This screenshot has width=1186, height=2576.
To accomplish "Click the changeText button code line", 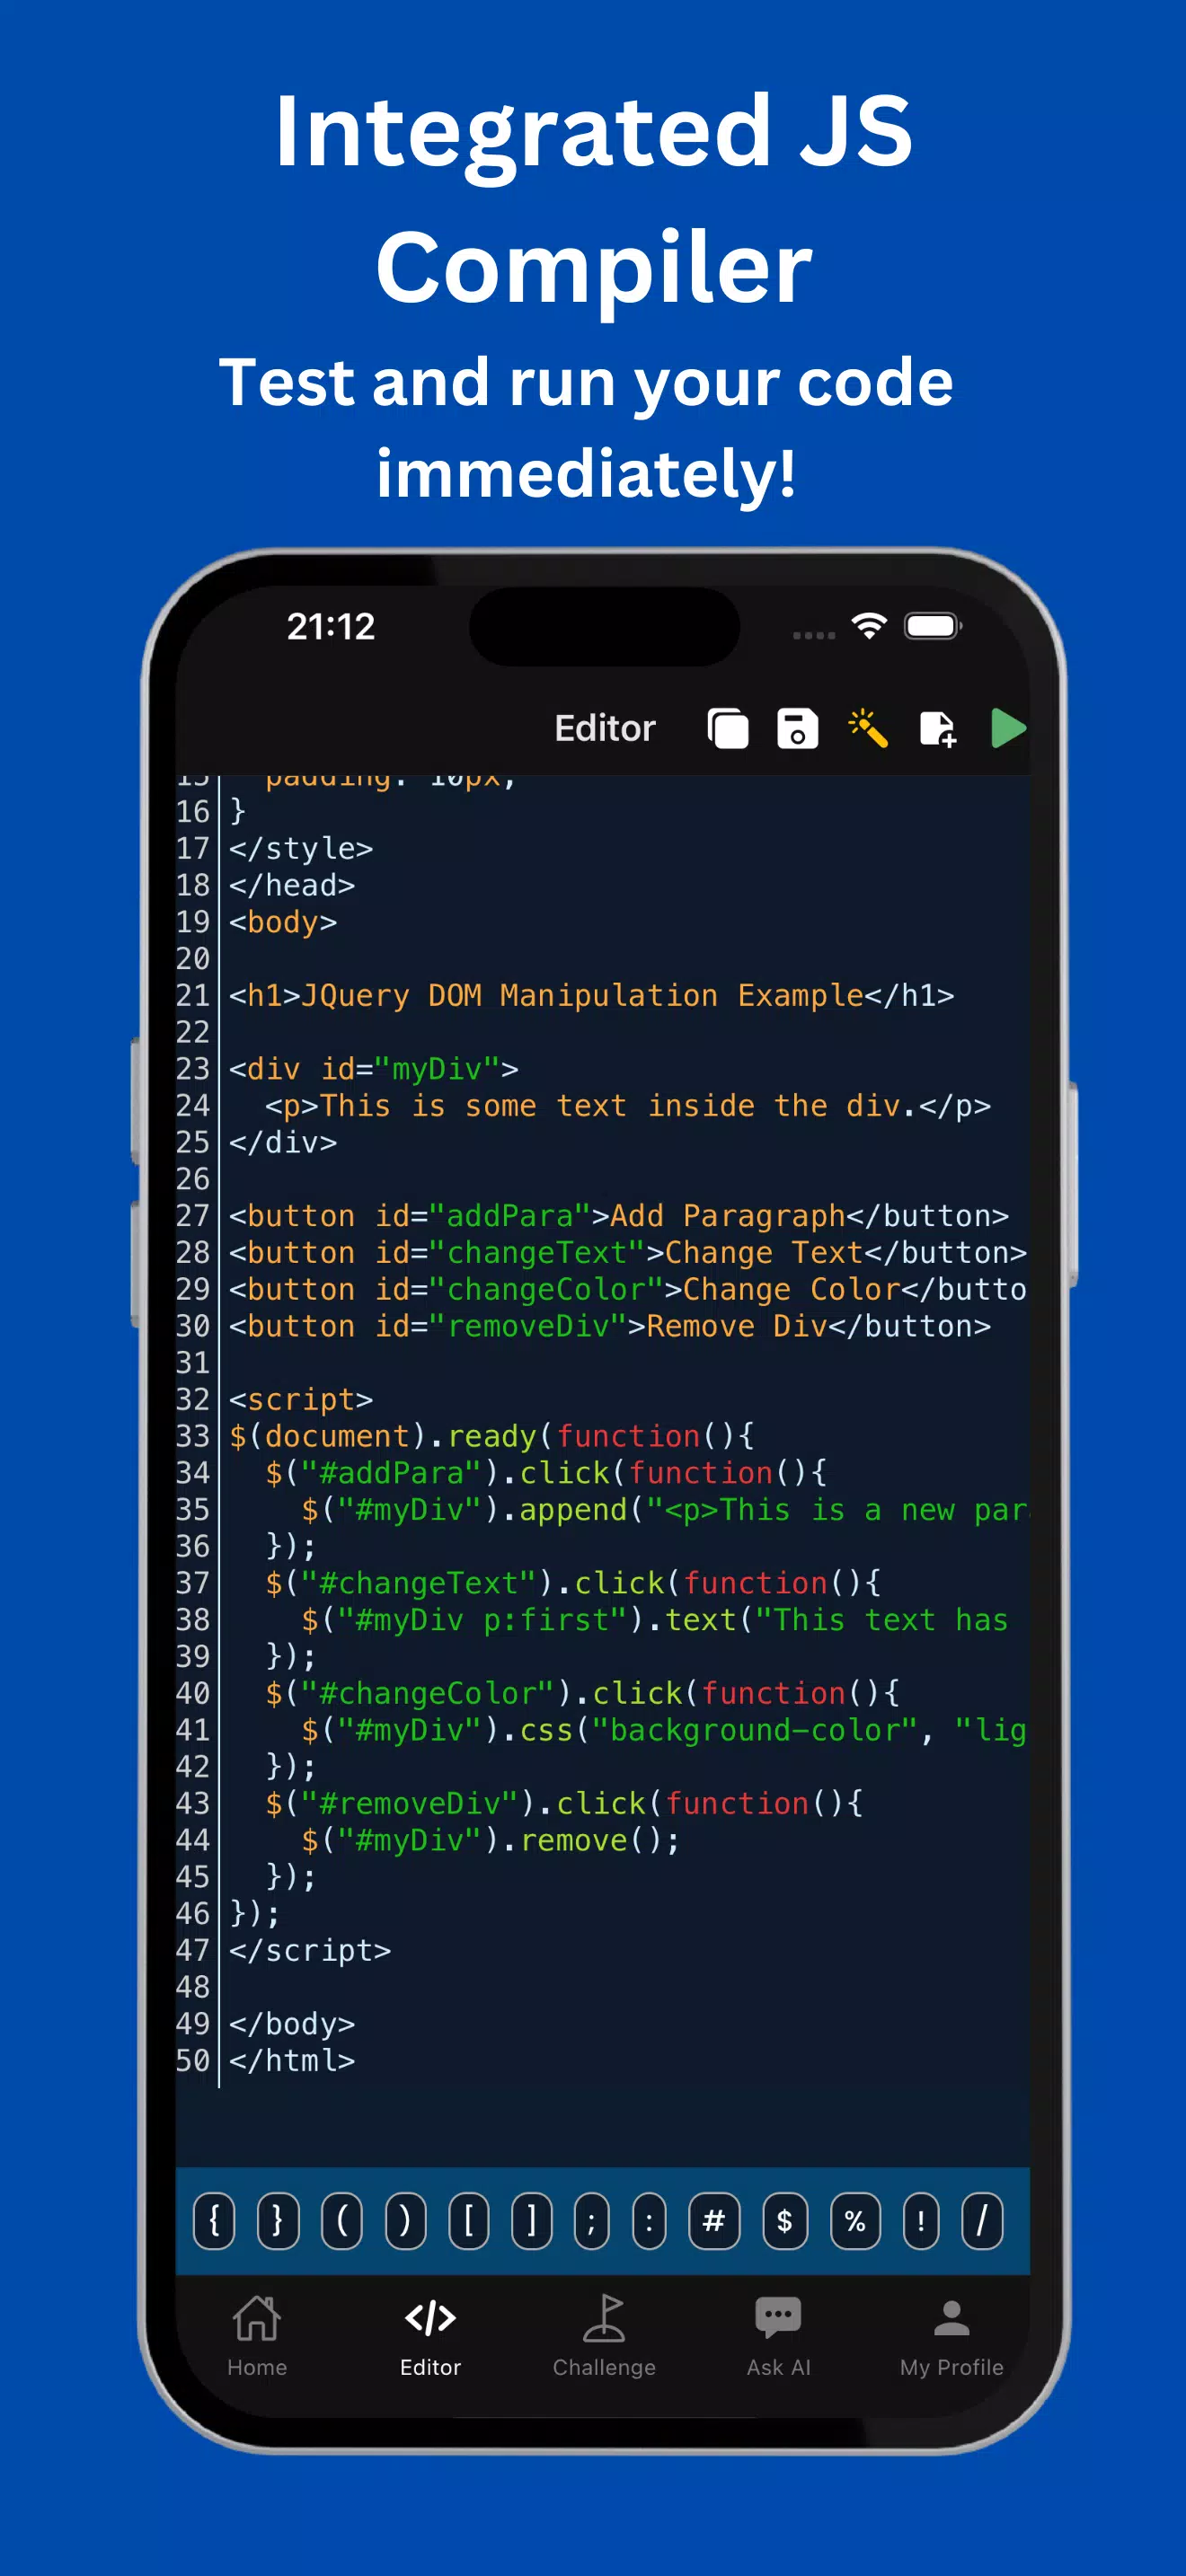I will coord(628,1253).
